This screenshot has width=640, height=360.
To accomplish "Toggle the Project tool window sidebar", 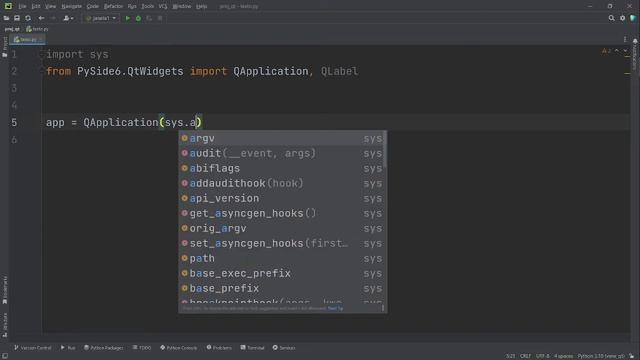I will tap(5, 47).
